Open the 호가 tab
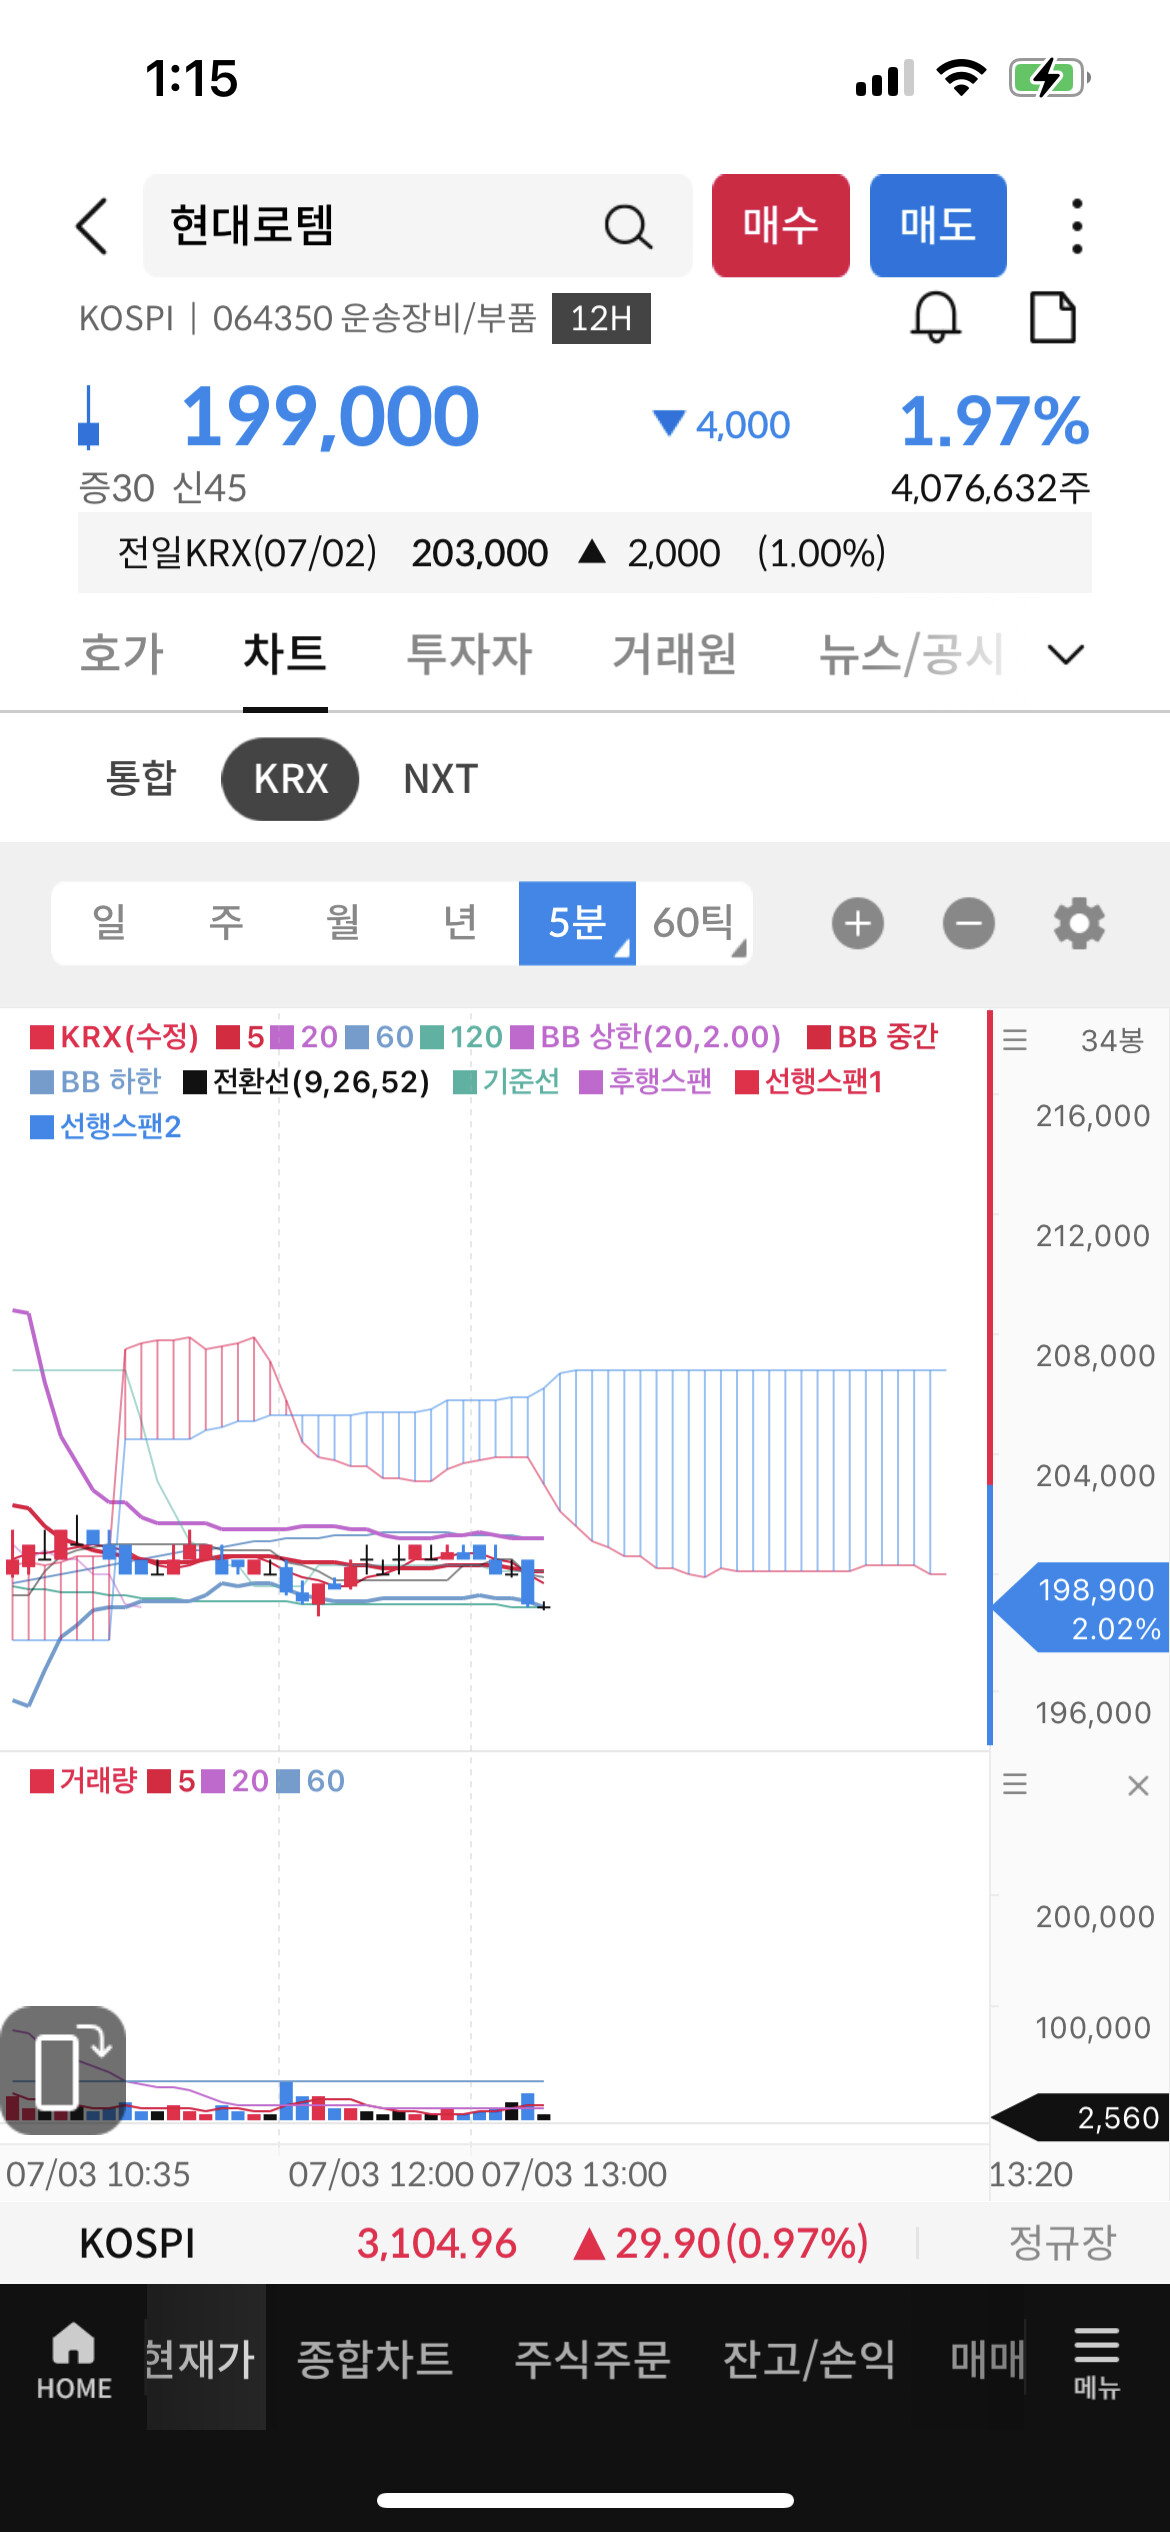Screen dimensions: 1170x2532 point(122,655)
